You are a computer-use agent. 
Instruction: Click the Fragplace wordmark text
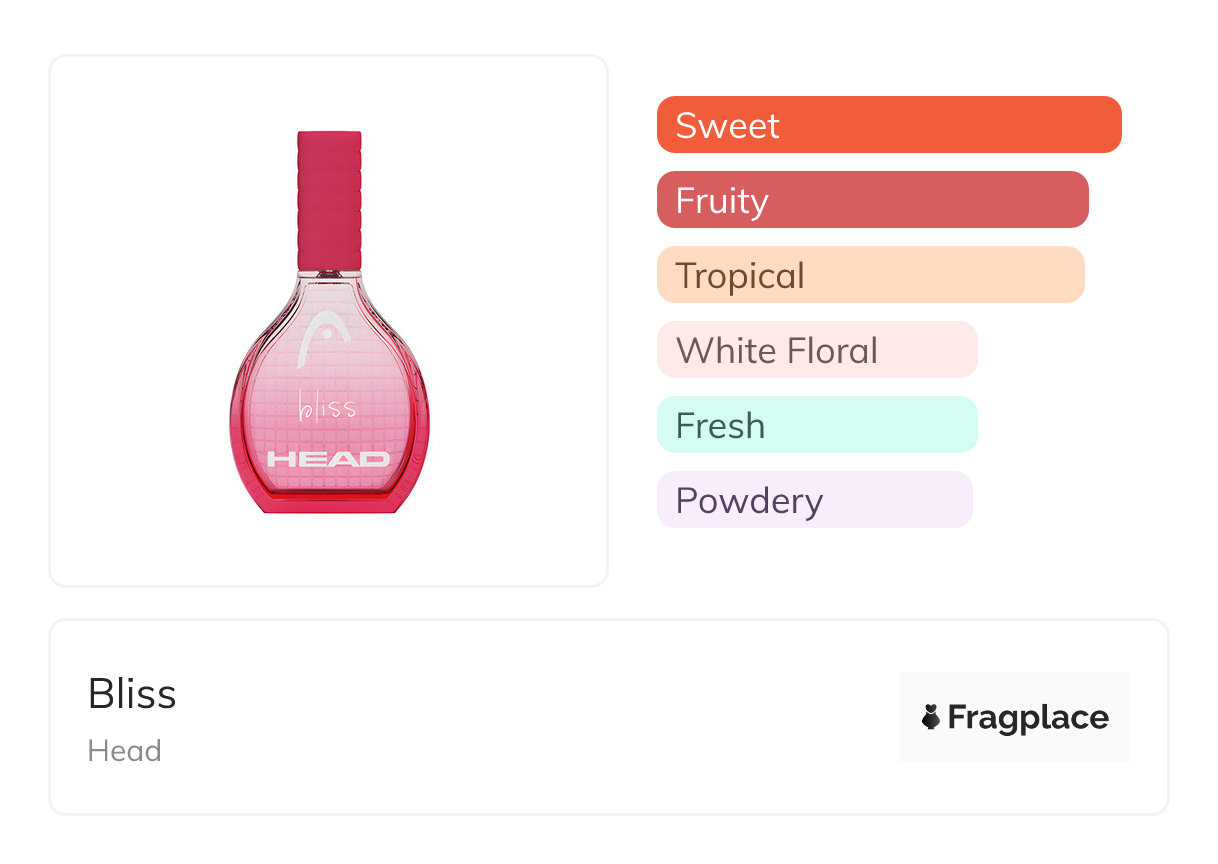(1028, 717)
